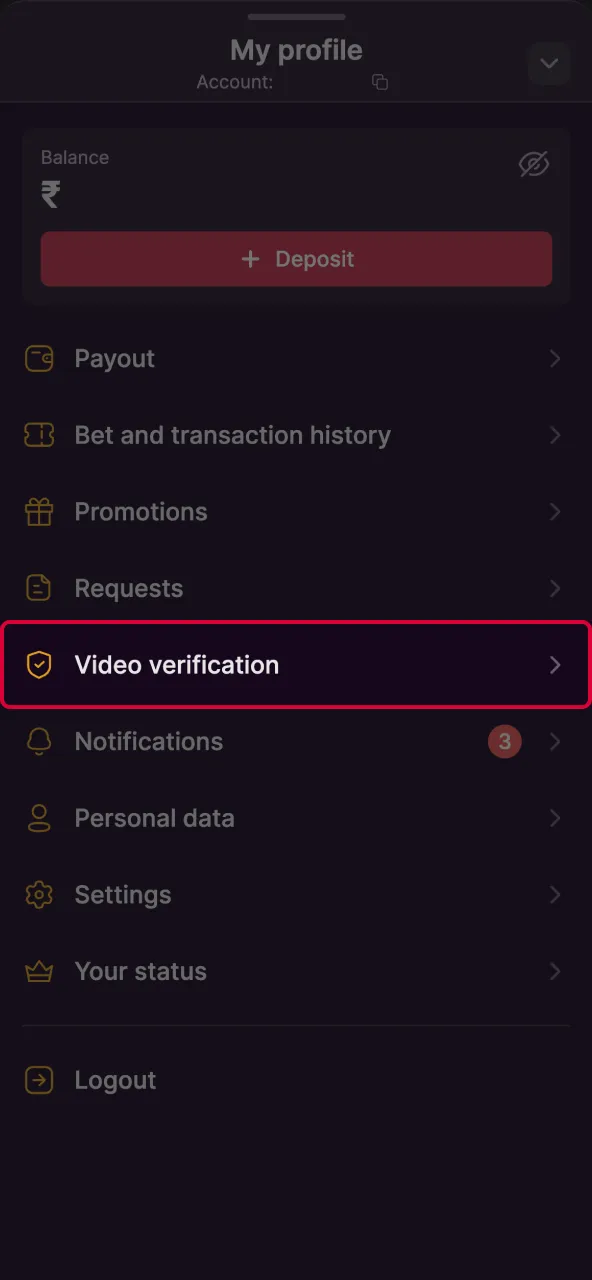Image resolution: width=592 pixels, height=1280 pixels.
Task: Click the drag handle above My profile
Action: click(x=296, y=16)
